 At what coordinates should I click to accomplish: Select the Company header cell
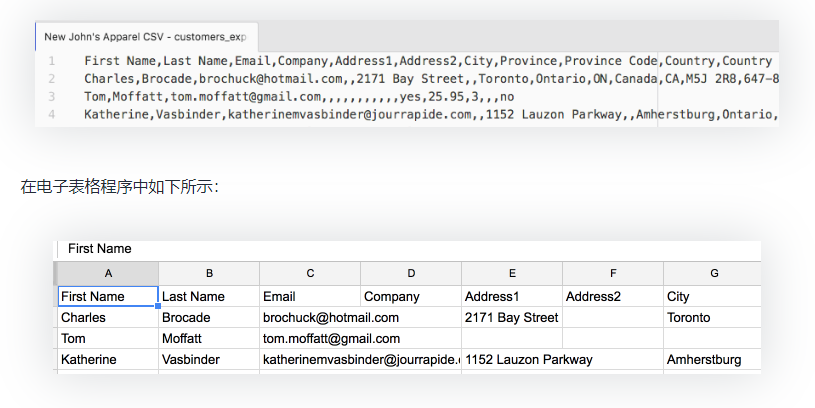tap(411, 296)
